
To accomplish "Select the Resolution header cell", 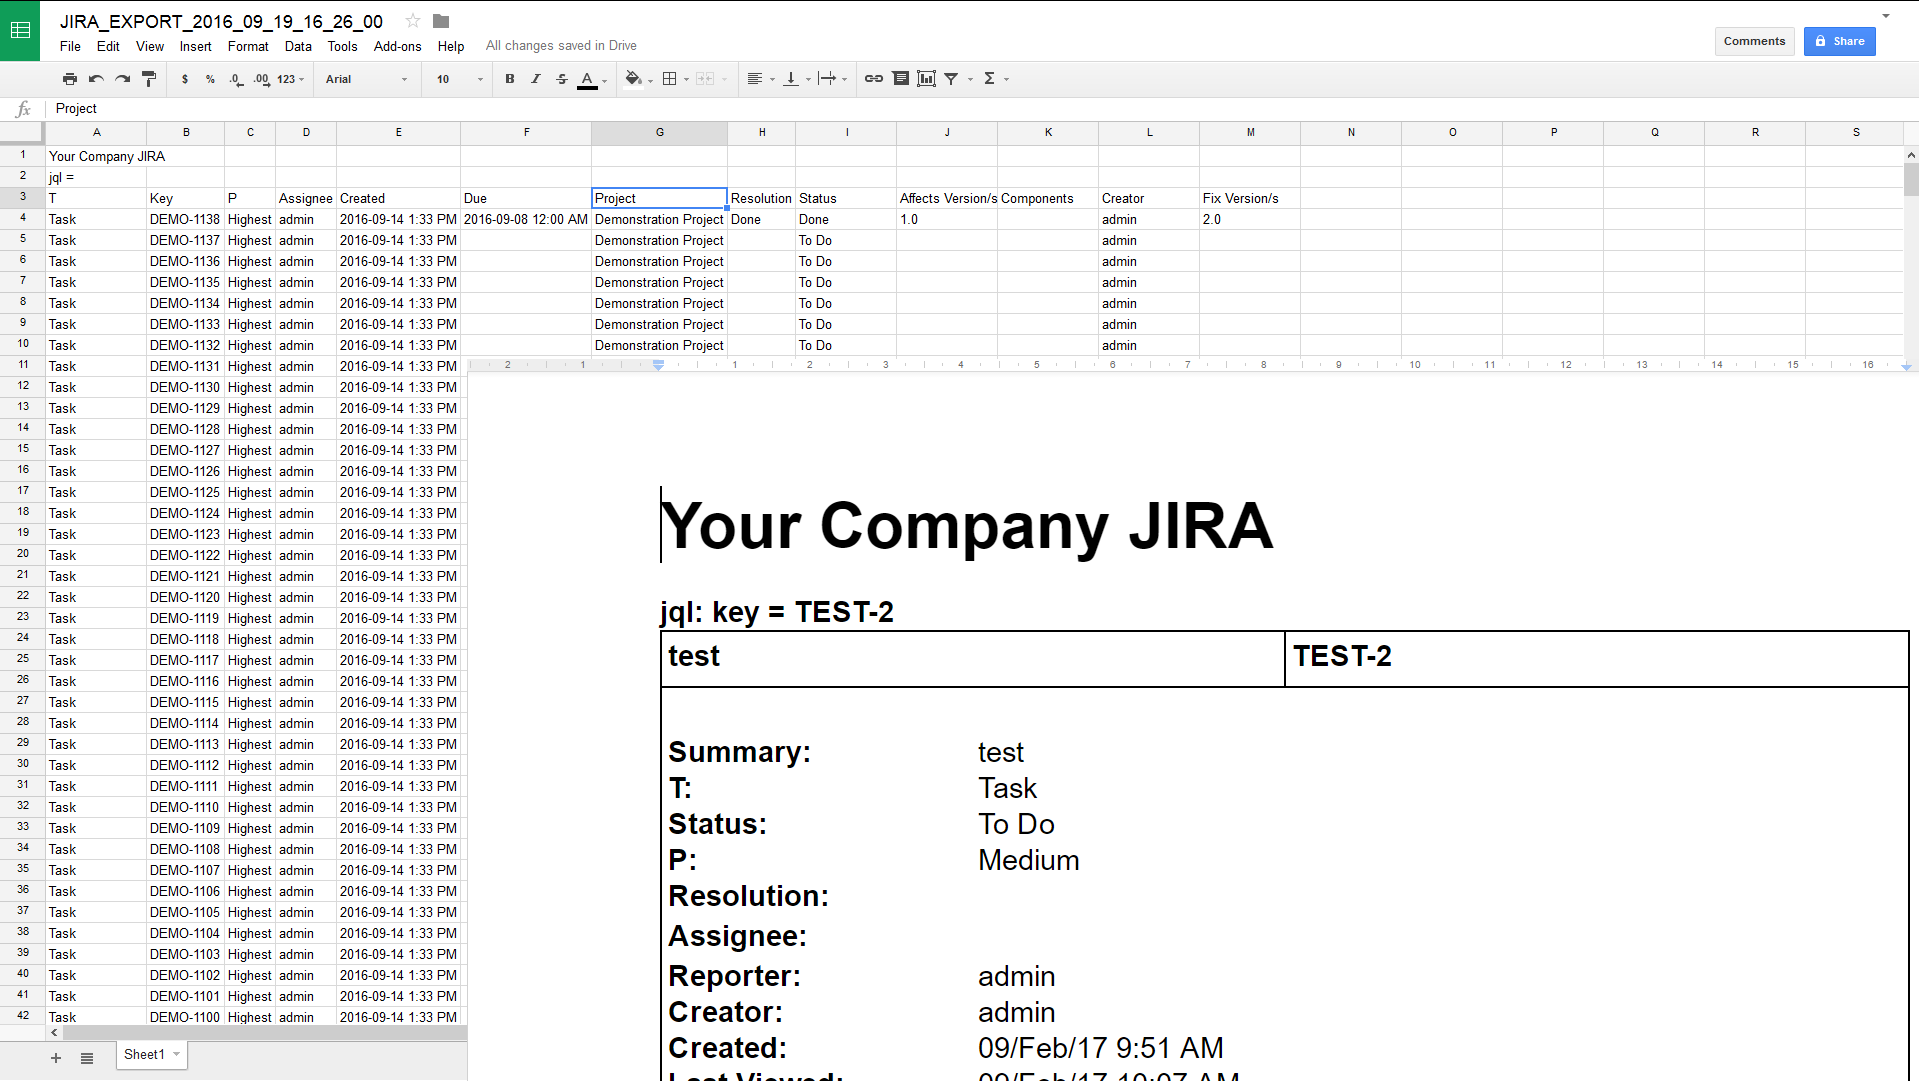I will point(761,198).
